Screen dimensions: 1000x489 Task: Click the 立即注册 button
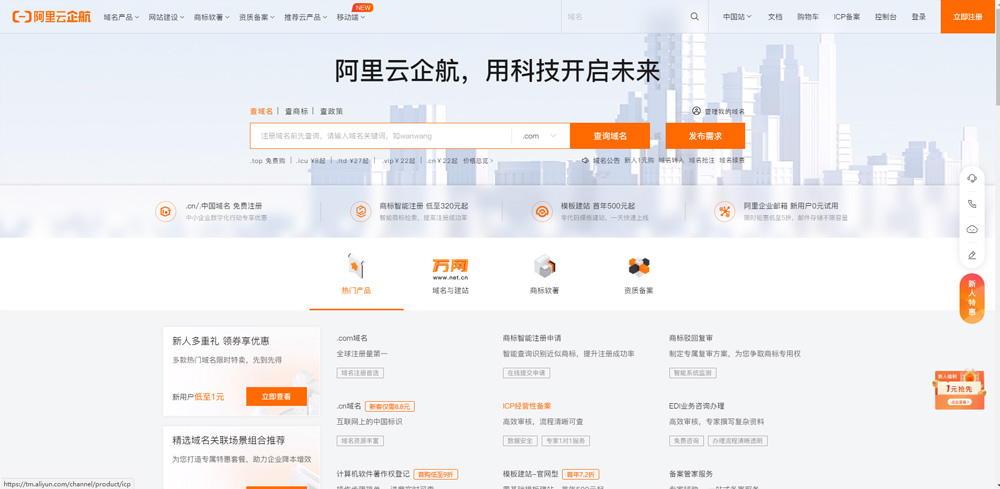coord(967,17)
